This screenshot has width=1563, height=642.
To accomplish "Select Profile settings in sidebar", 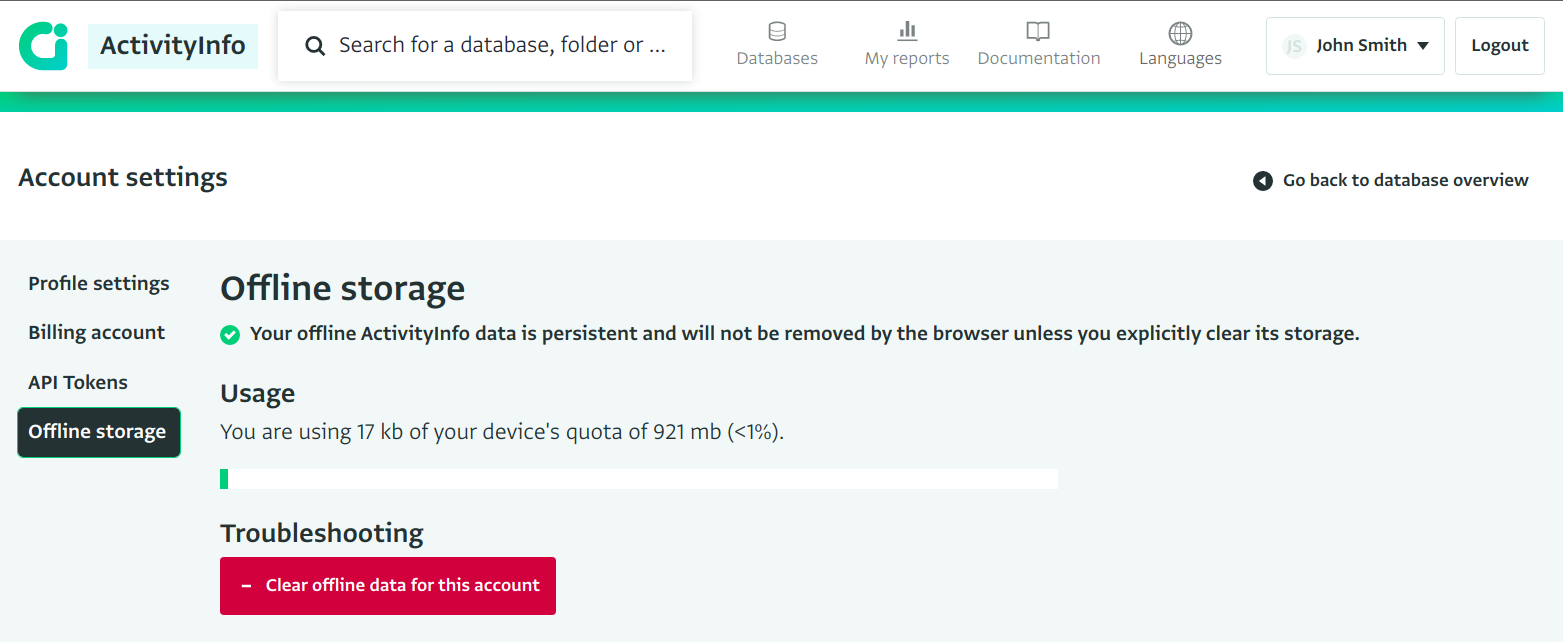I will tap(99, 284).
